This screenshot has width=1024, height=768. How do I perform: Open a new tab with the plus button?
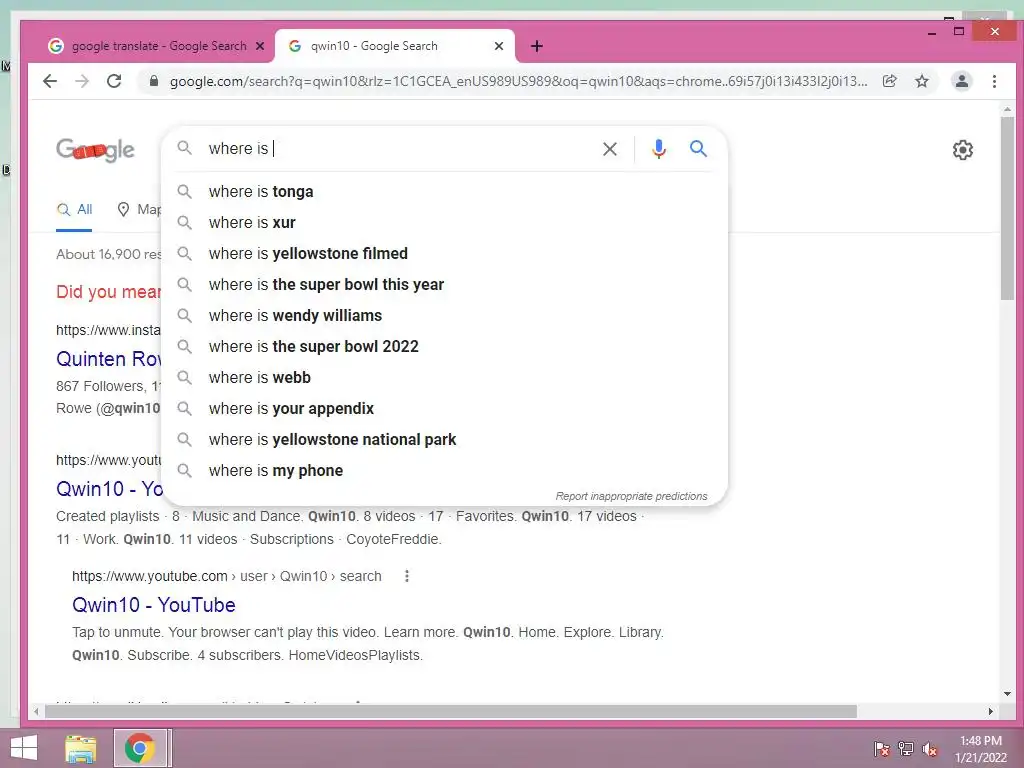tap(537, 46)
